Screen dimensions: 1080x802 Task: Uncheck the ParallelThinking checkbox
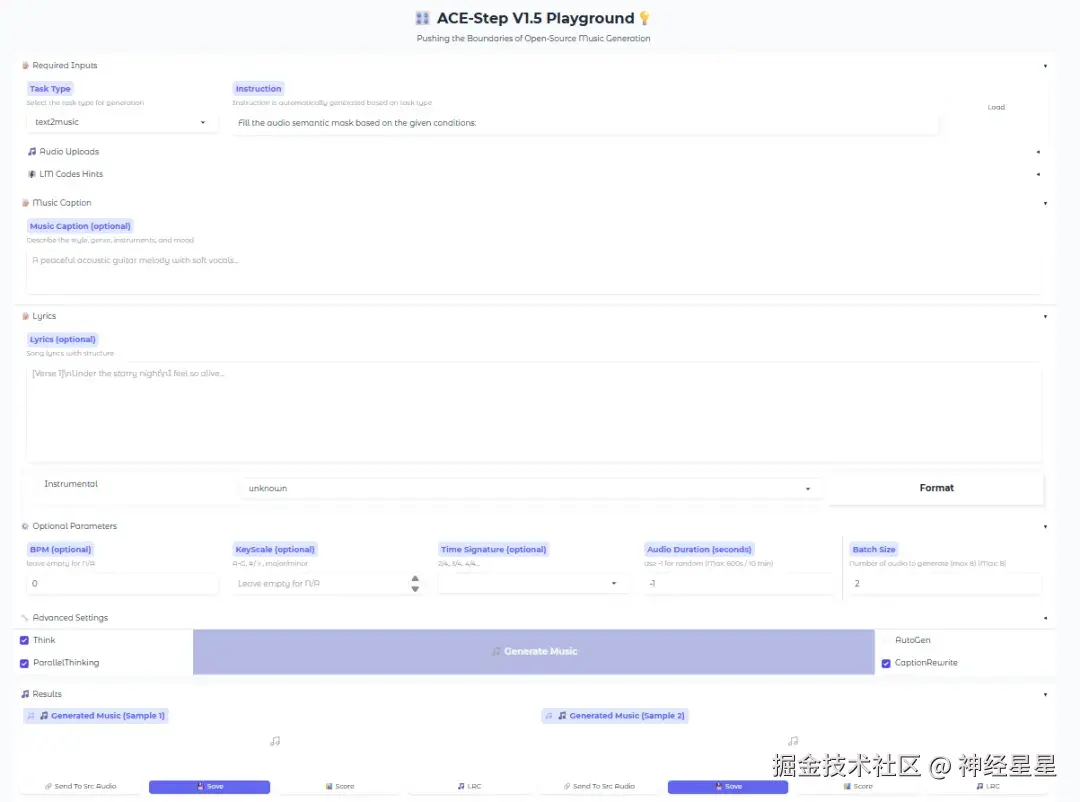coord(24,664)
